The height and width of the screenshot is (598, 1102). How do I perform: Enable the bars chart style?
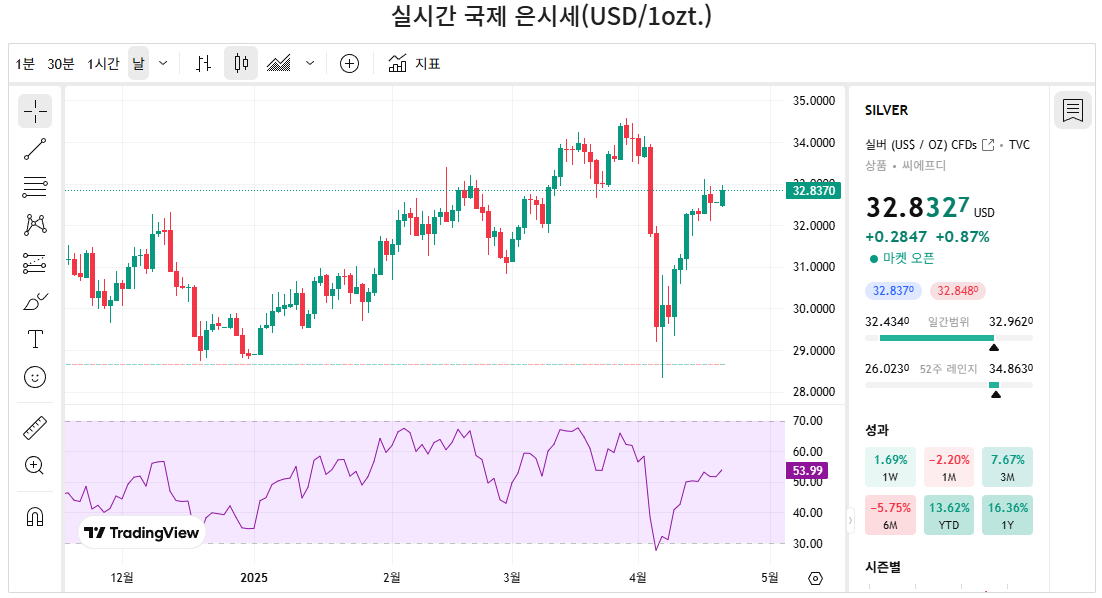203,62
